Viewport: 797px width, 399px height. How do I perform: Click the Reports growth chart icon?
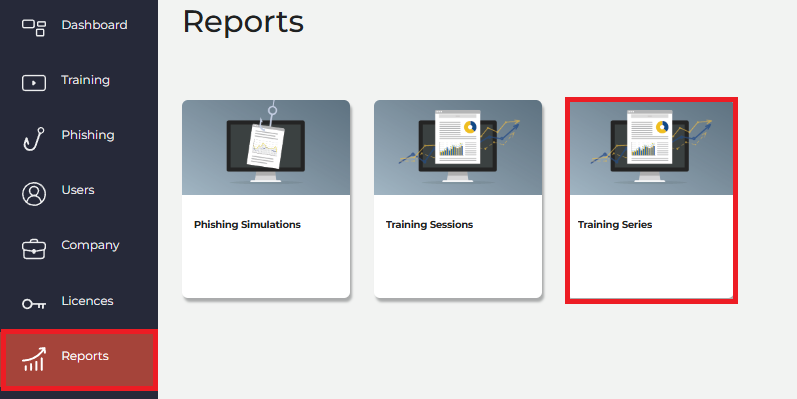pyautogui.click(x=34, y=359)
